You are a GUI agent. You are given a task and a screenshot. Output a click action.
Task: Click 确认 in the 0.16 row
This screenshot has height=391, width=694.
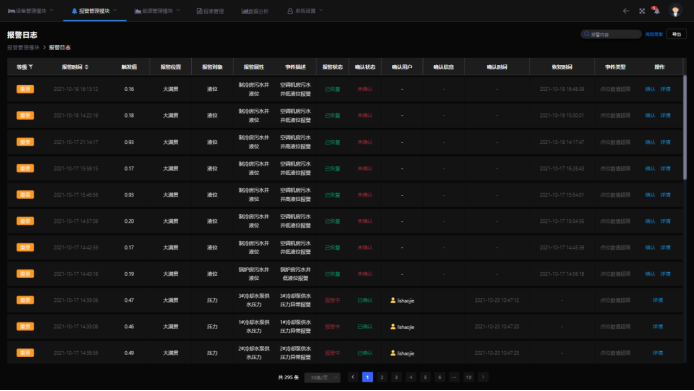coord(650,89)
